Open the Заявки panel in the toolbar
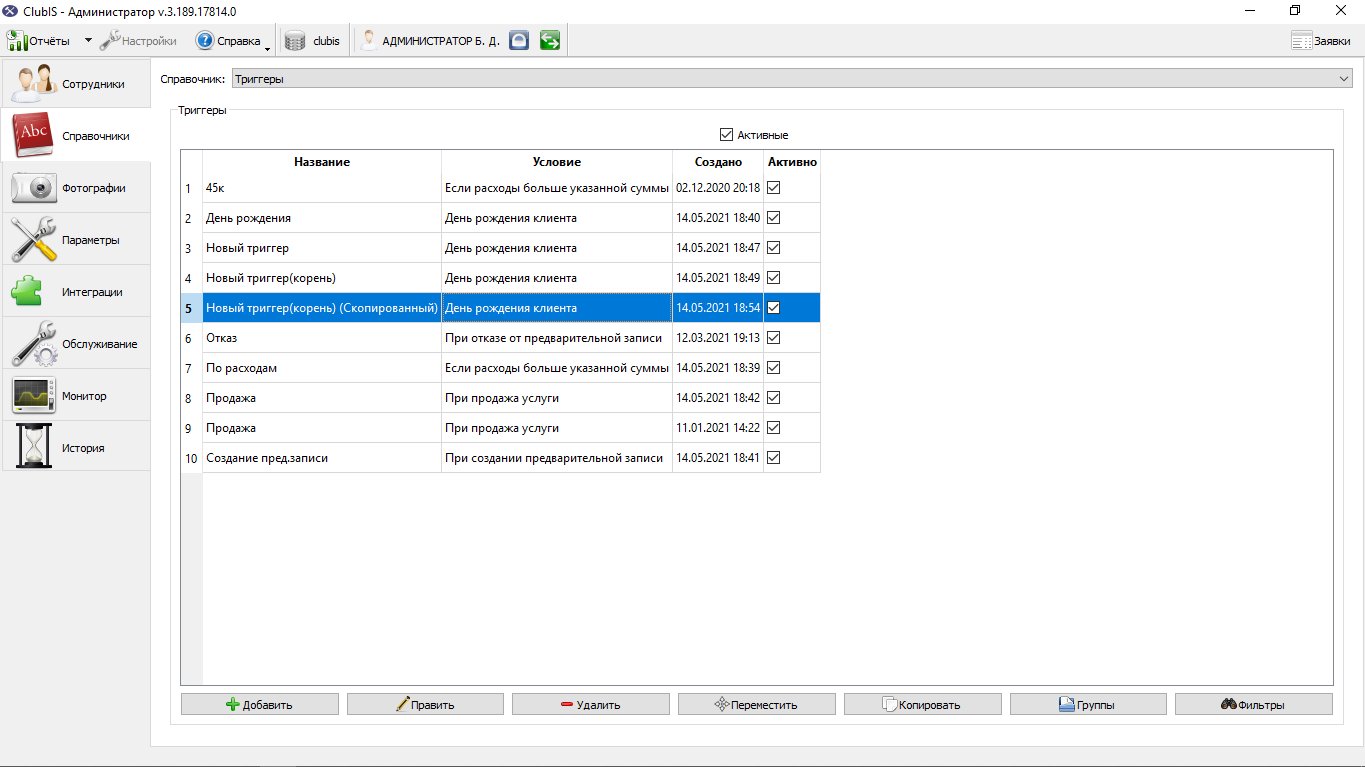This screenshot has width=1365, height=767. point(1321,41)
